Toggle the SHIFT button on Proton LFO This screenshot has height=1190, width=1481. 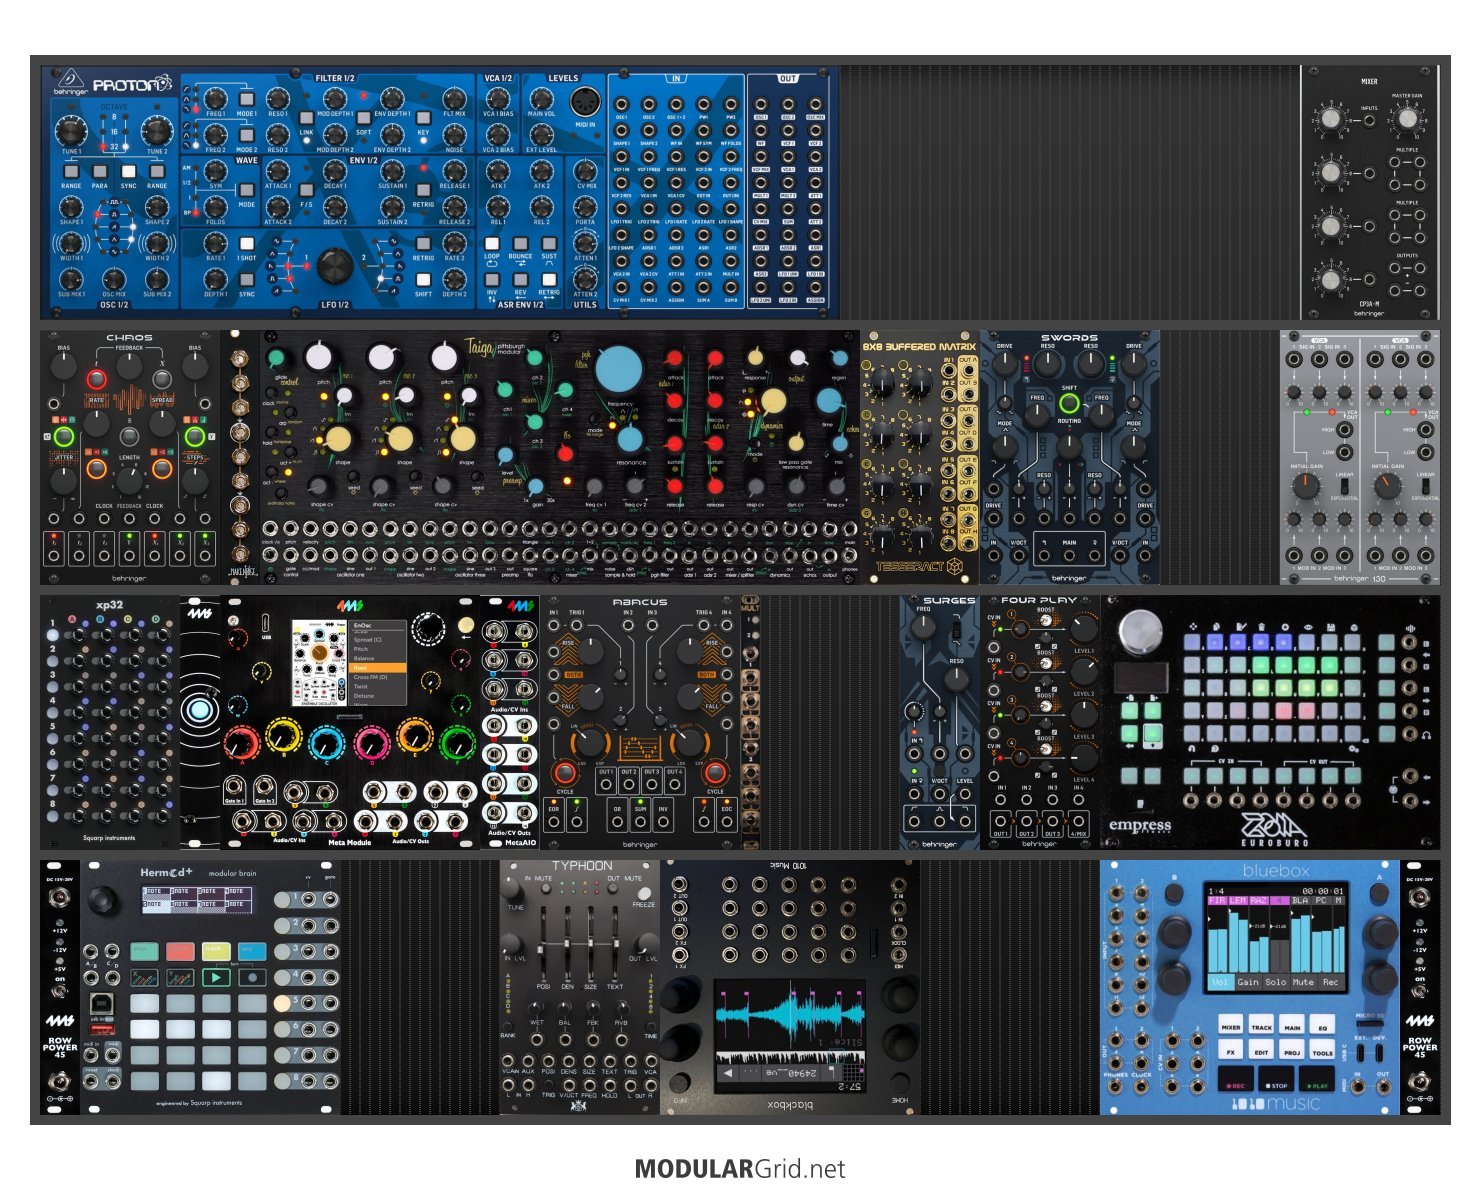[x=423, y=280]
